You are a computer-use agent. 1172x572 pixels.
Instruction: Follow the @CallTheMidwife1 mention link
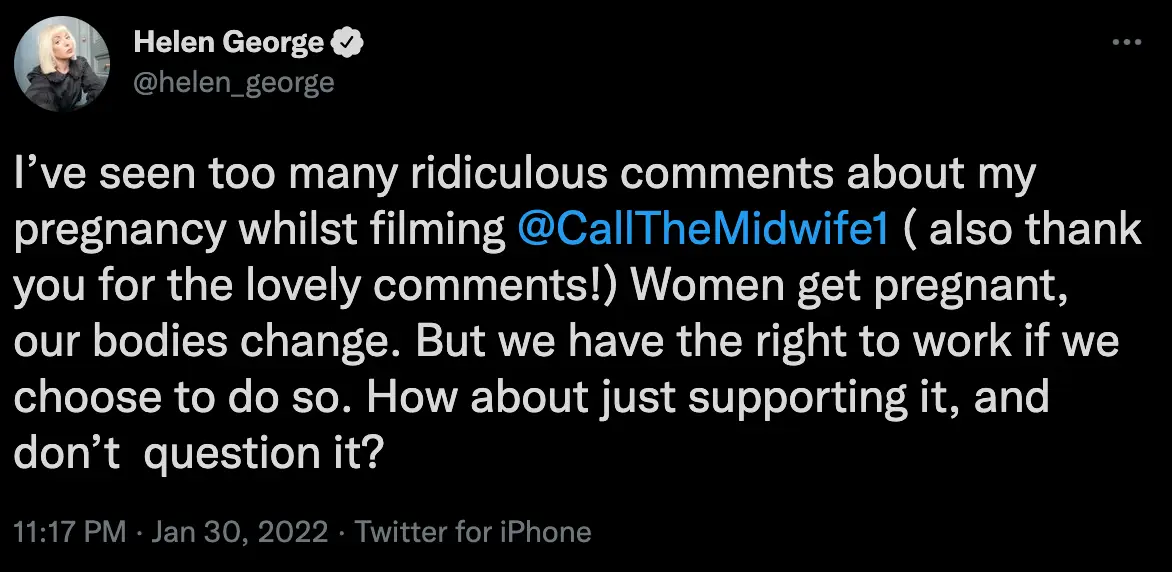click(702, 230)
